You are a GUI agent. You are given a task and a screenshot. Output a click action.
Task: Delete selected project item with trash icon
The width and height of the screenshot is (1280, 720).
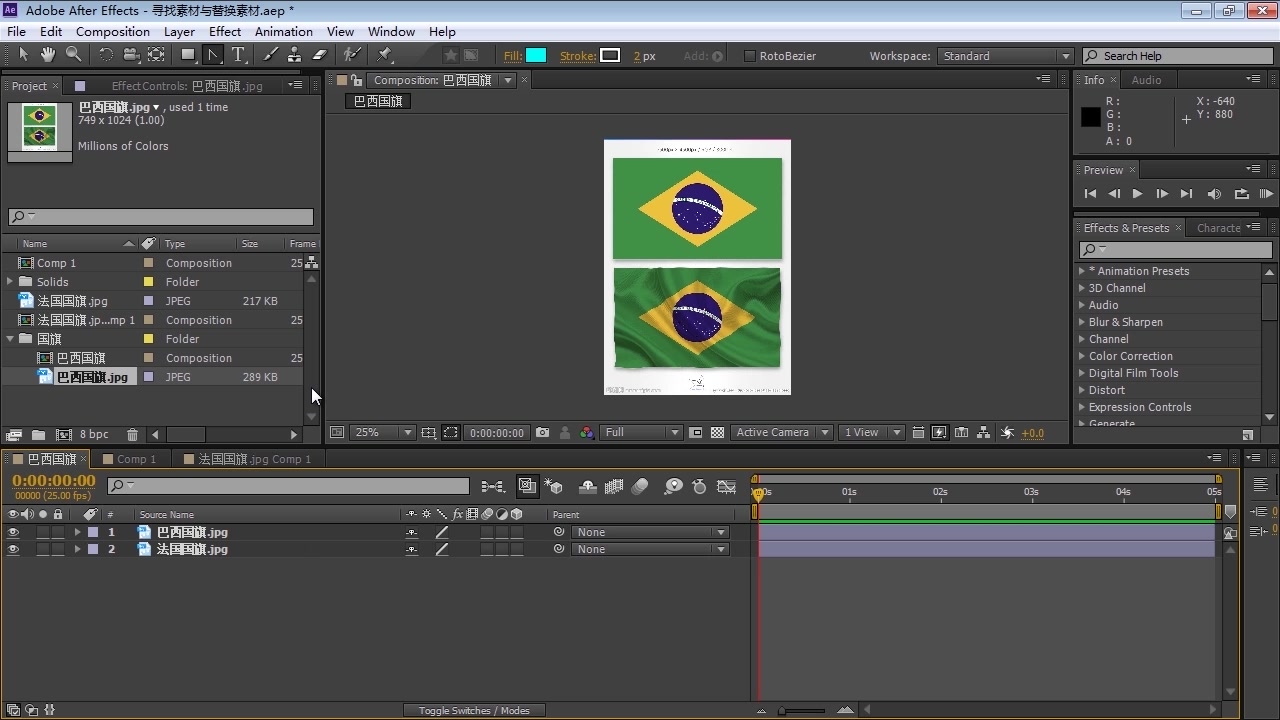coord(132,435)
